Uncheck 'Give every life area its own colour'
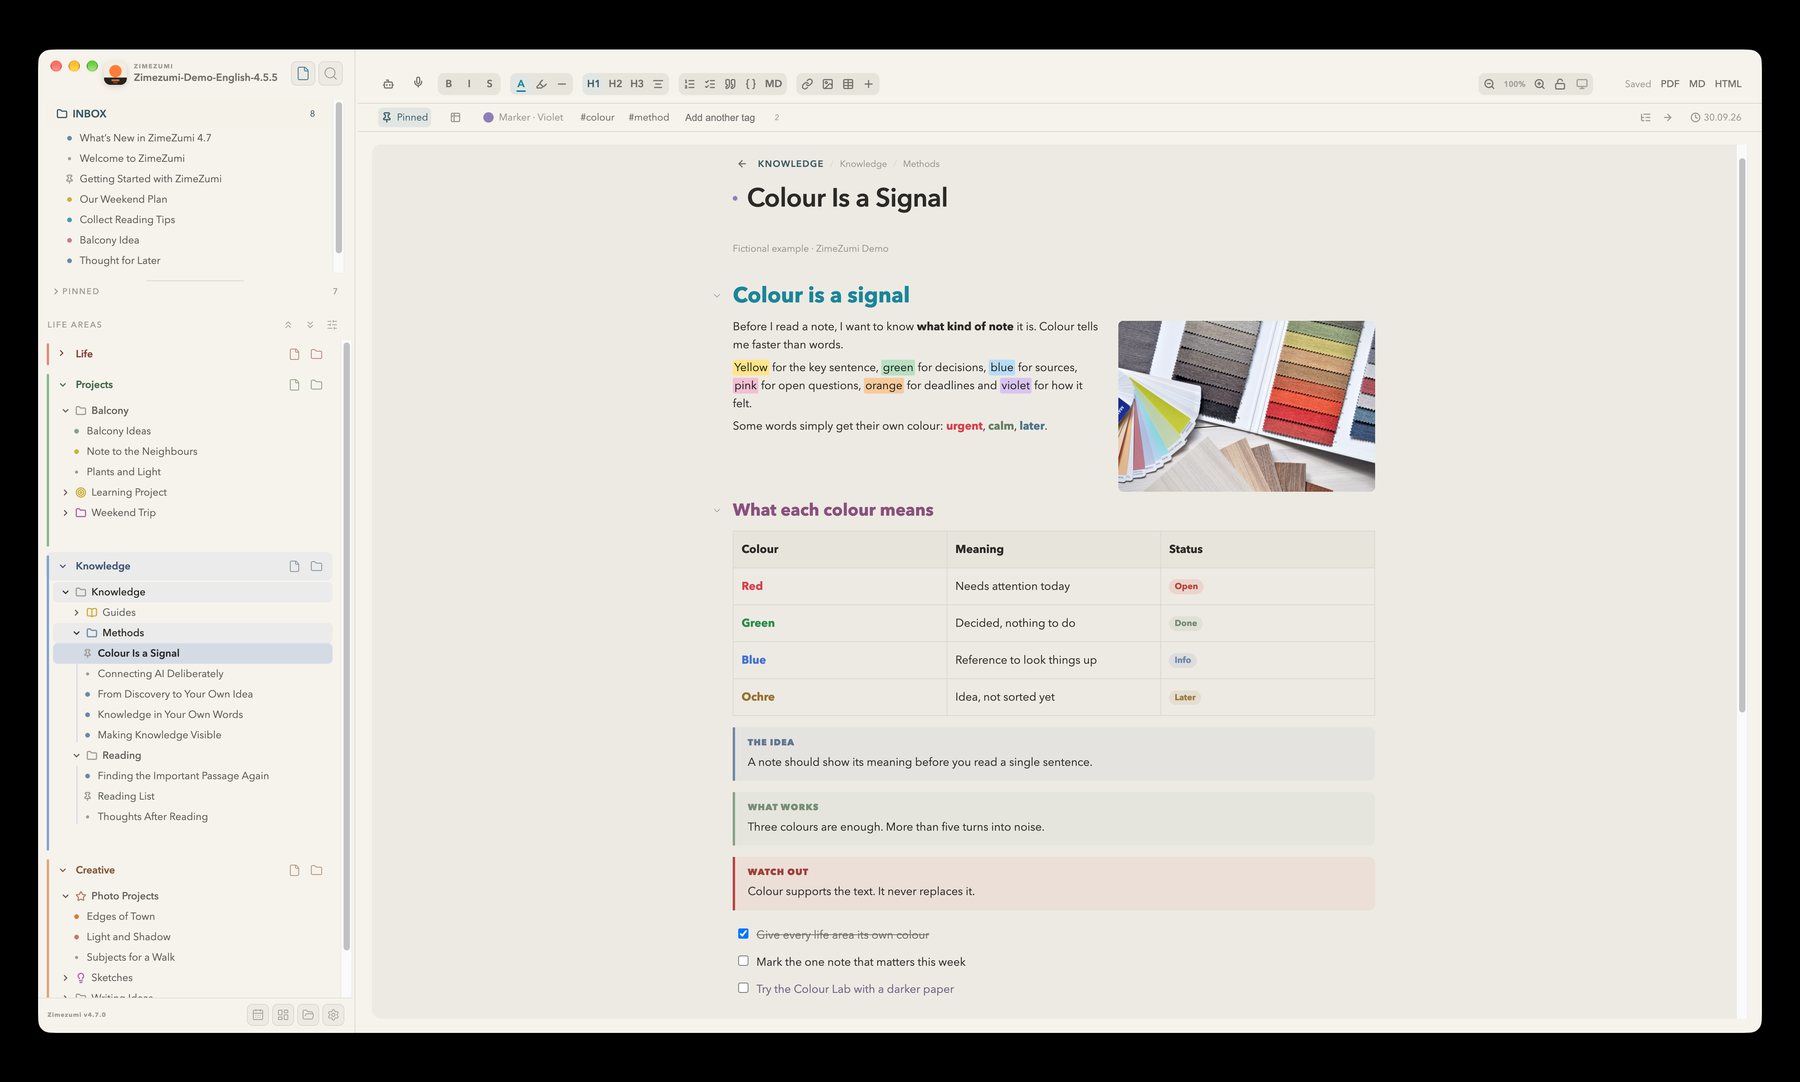 point(743,934)
